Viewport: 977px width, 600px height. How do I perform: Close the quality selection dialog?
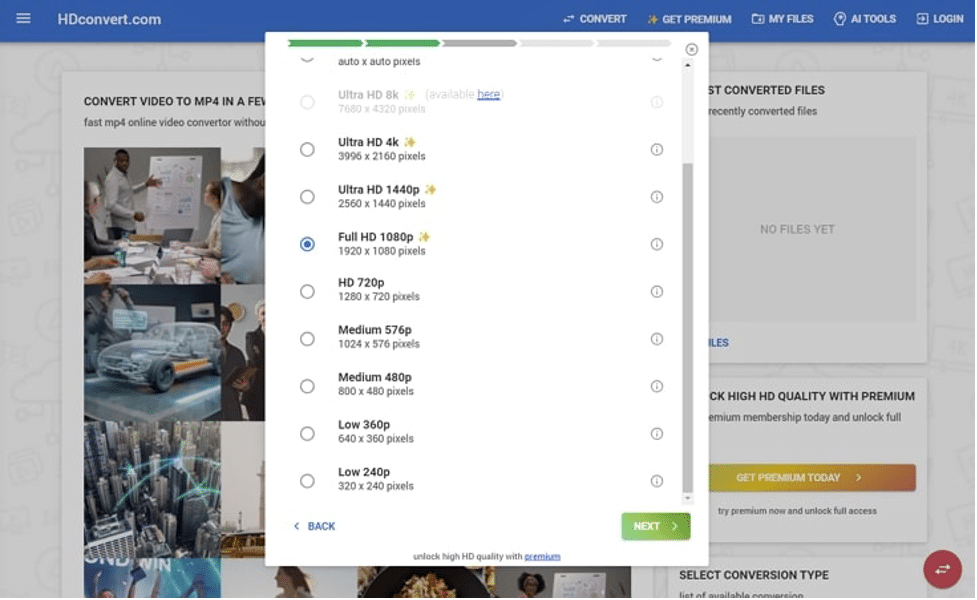(x=691, y=49)
